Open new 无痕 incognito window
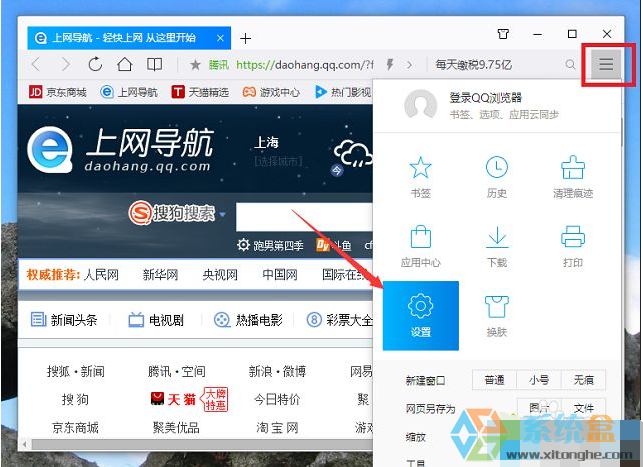Screen dimensions: 643x467 coord(584,380)
